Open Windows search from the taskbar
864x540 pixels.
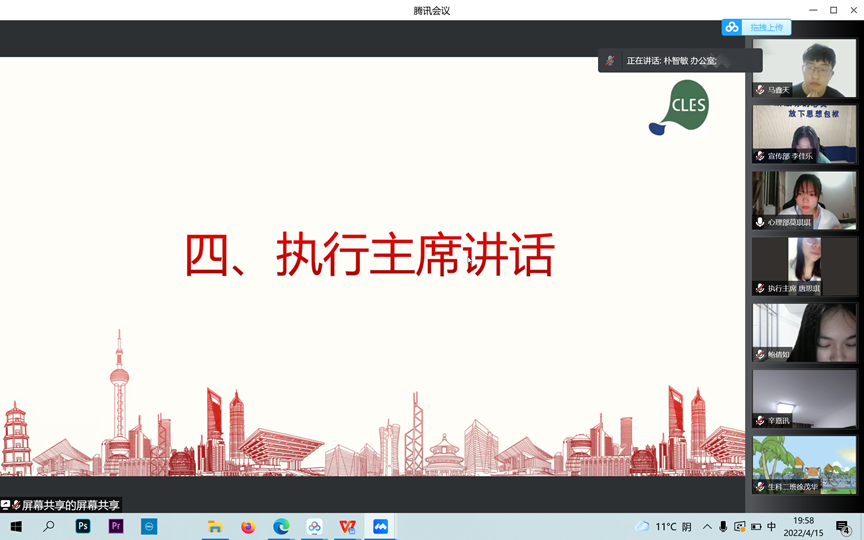(x=48, y=527)
